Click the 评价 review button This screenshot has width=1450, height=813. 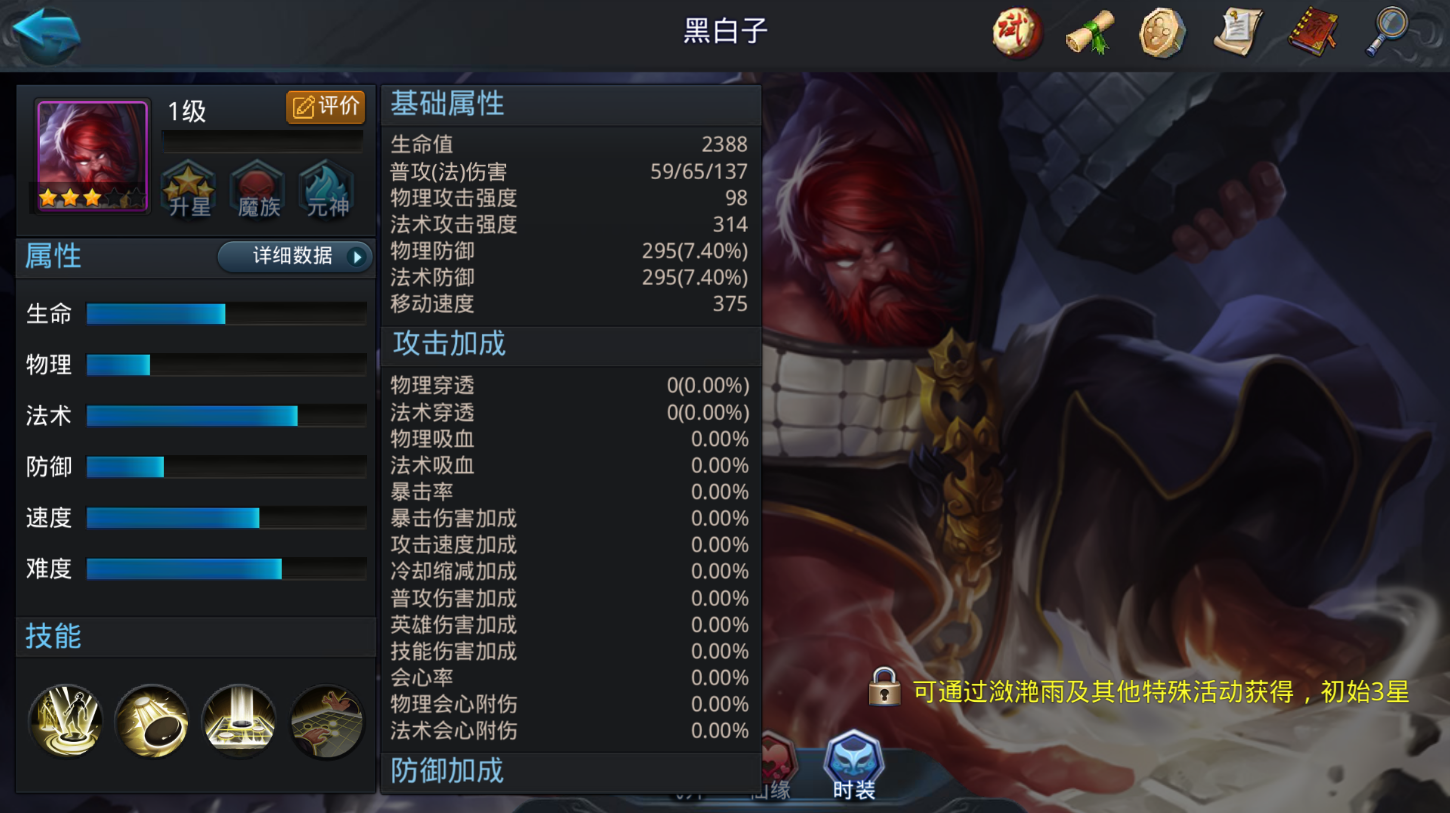[325, 107]
